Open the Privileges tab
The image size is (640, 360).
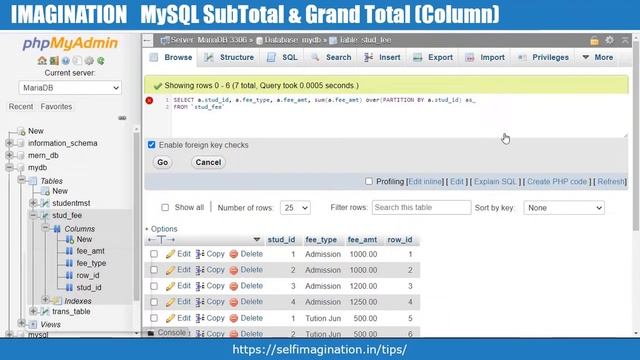[x=543, y=58]
